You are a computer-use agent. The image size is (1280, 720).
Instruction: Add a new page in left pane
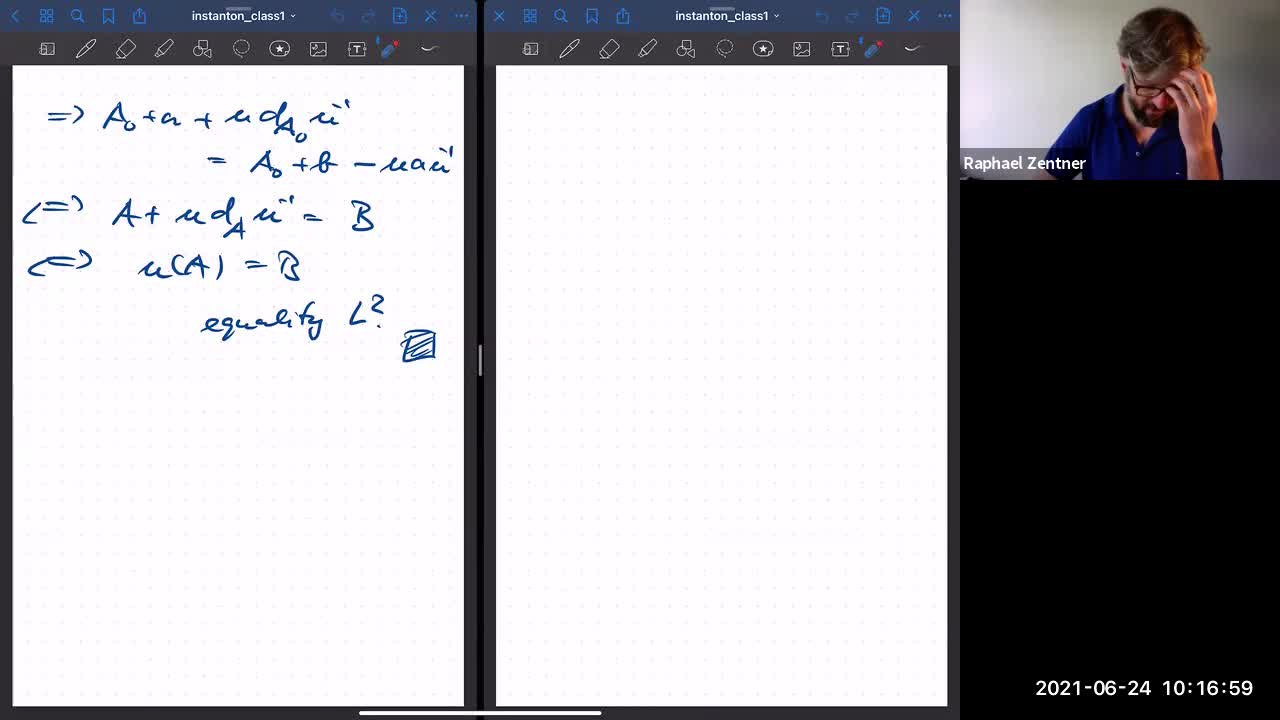pyautogui.click(x=400, y=16)
